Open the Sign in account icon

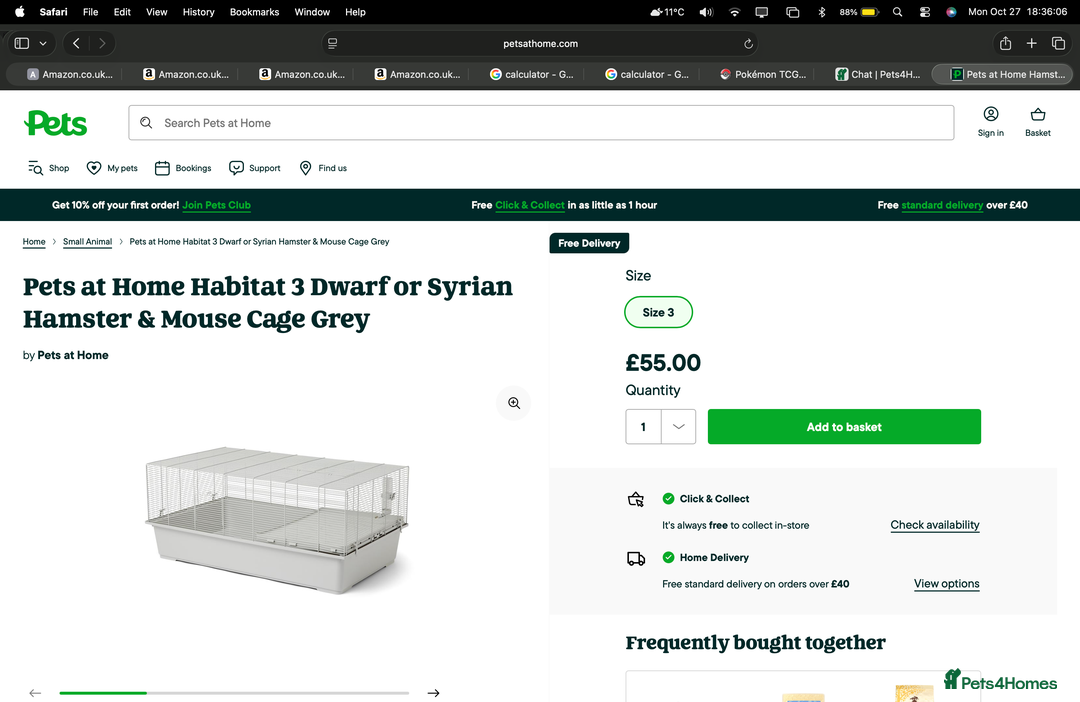click(990, 115)
